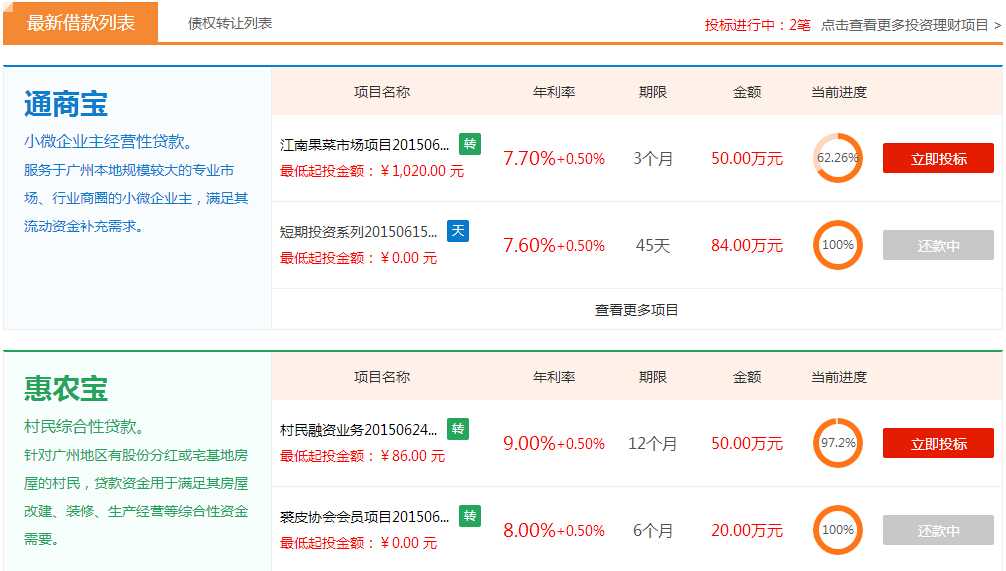Click the 100% progress ring for 裘皮协会会员项目
1006x571 pixels.
click(837, 530)
